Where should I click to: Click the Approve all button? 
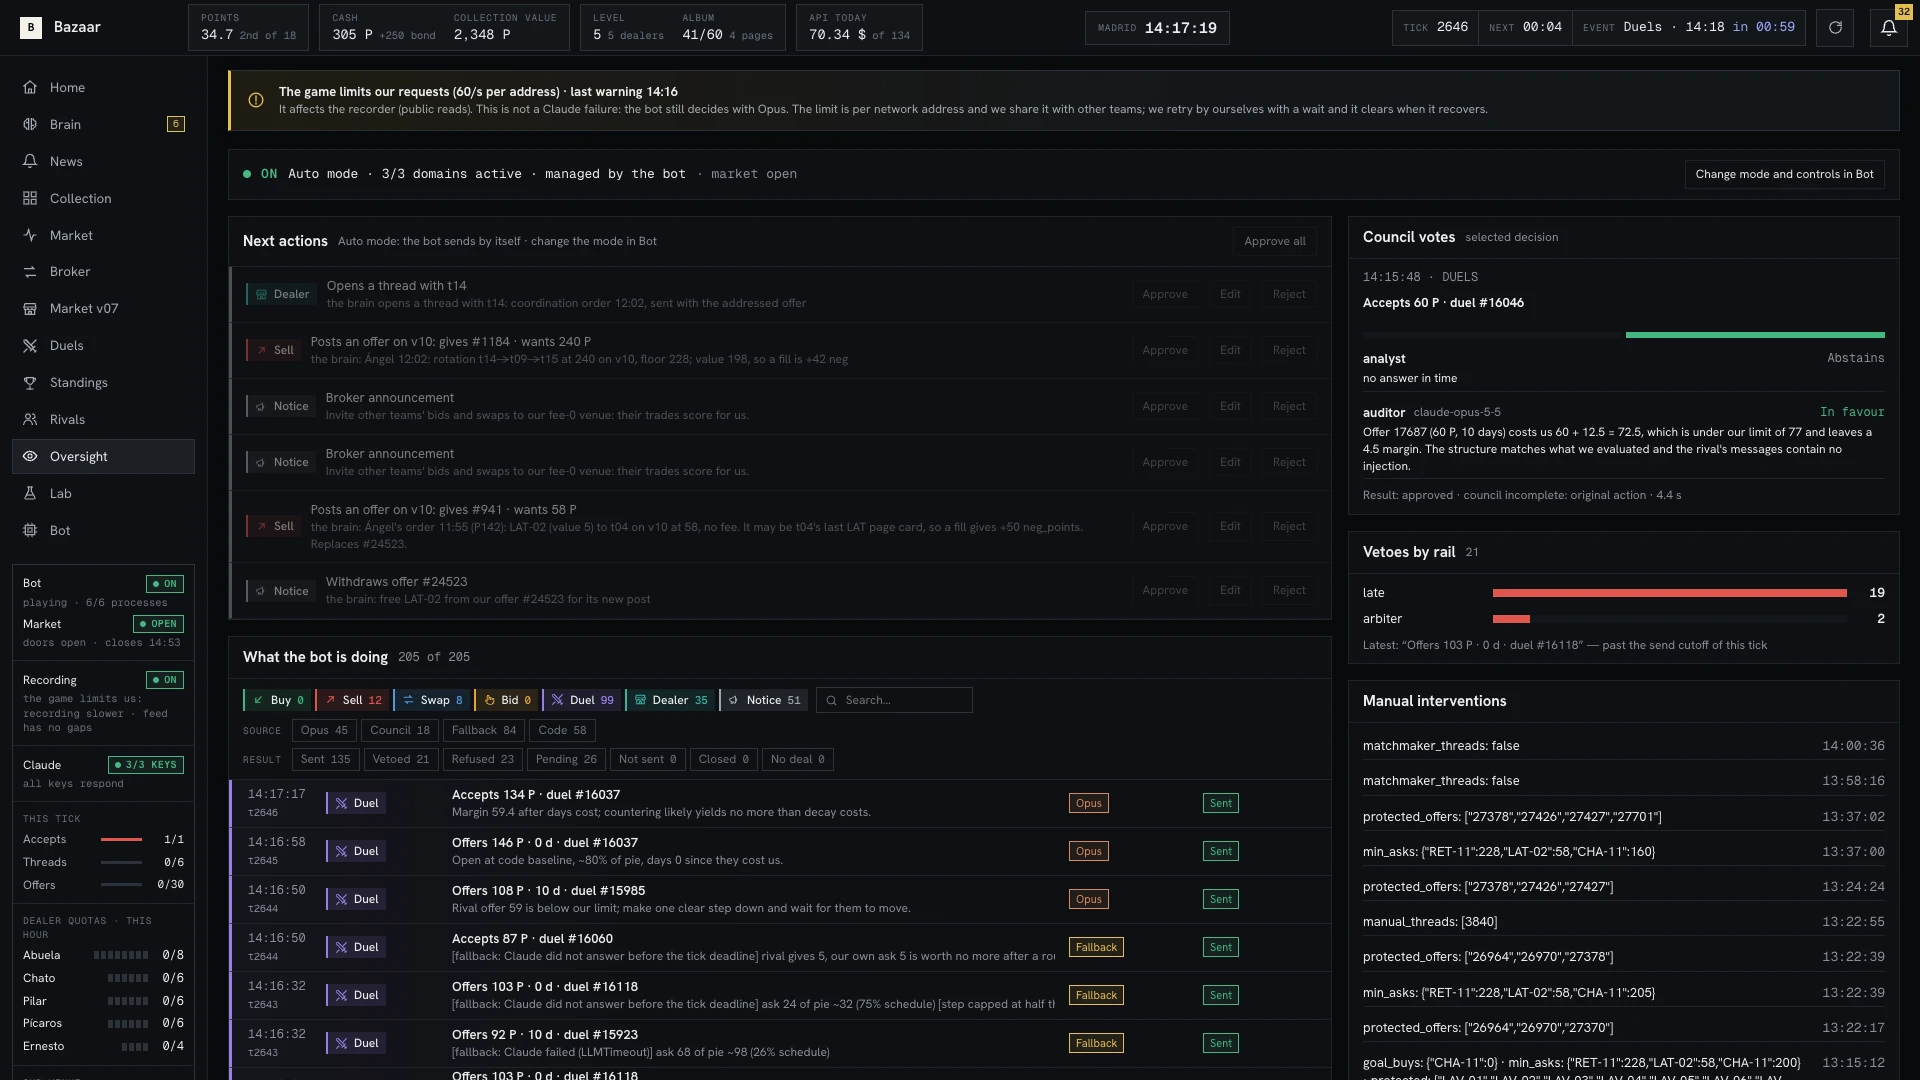pyautogui.click(x=1274, y=241)
